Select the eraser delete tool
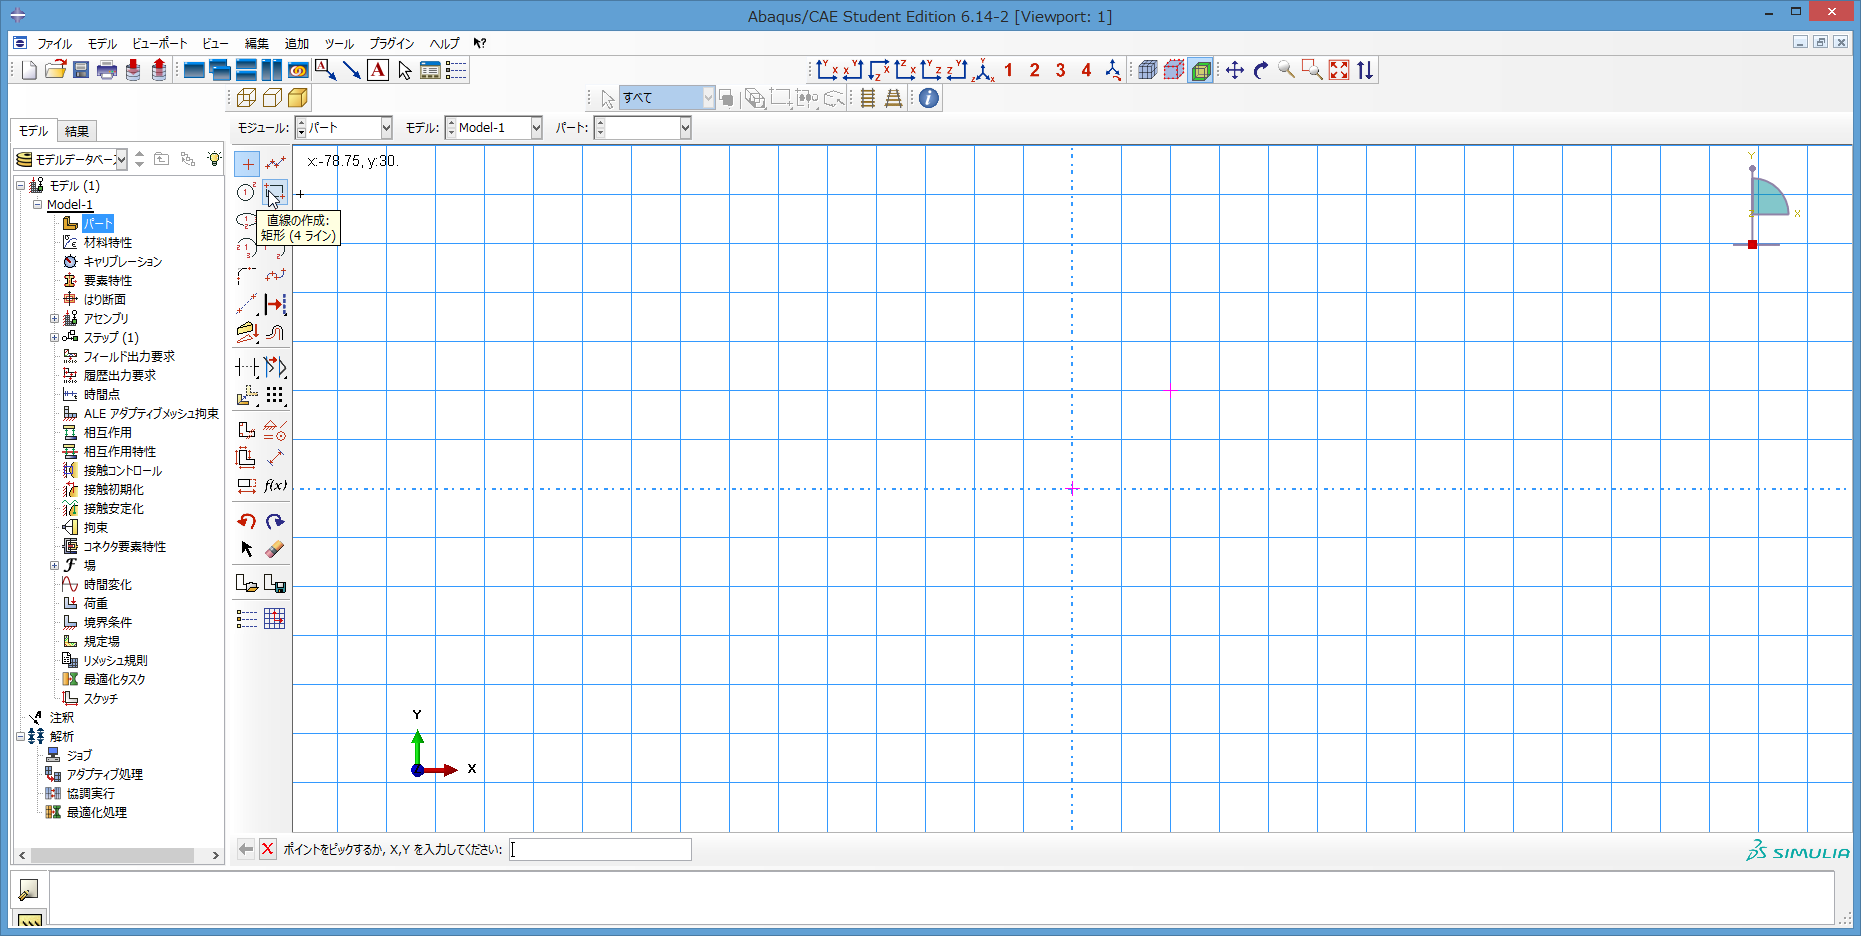The image size is (1861, 936). pyautogui.click(x=275, y=549)
